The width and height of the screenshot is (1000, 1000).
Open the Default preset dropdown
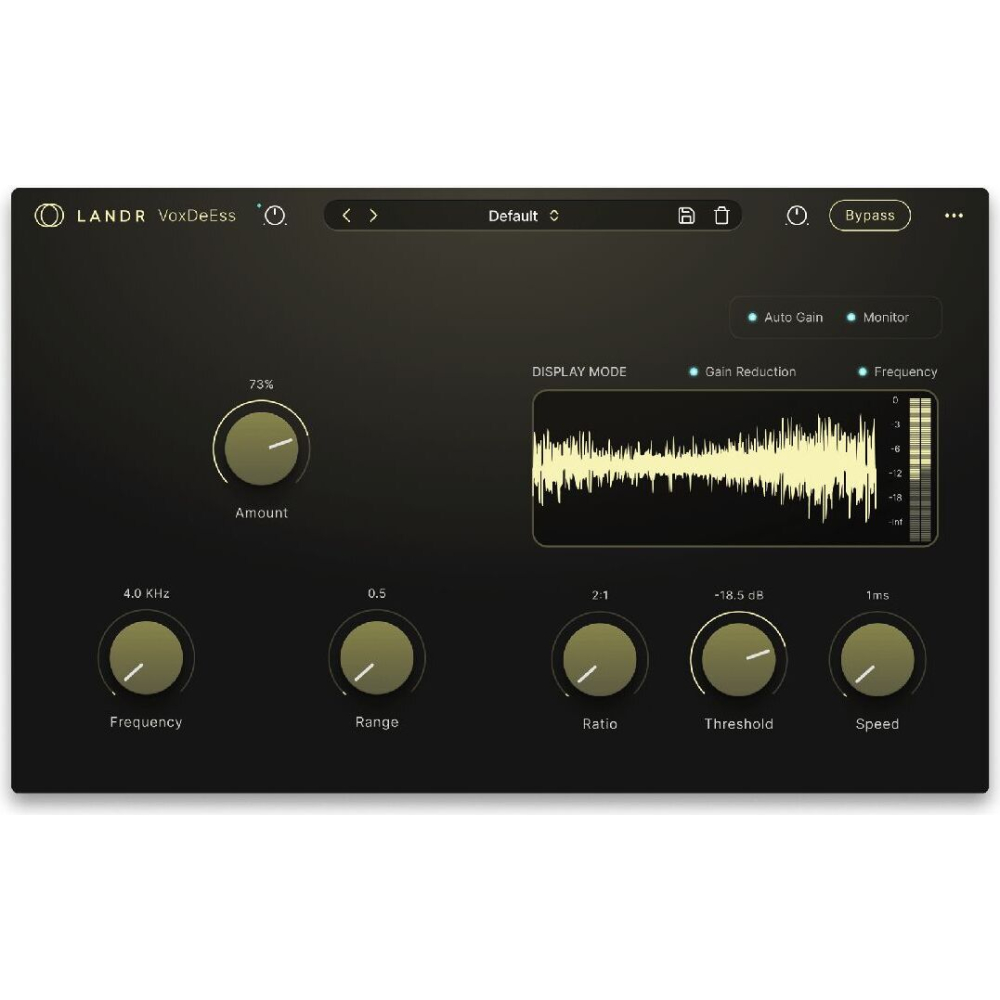(523, 216)
